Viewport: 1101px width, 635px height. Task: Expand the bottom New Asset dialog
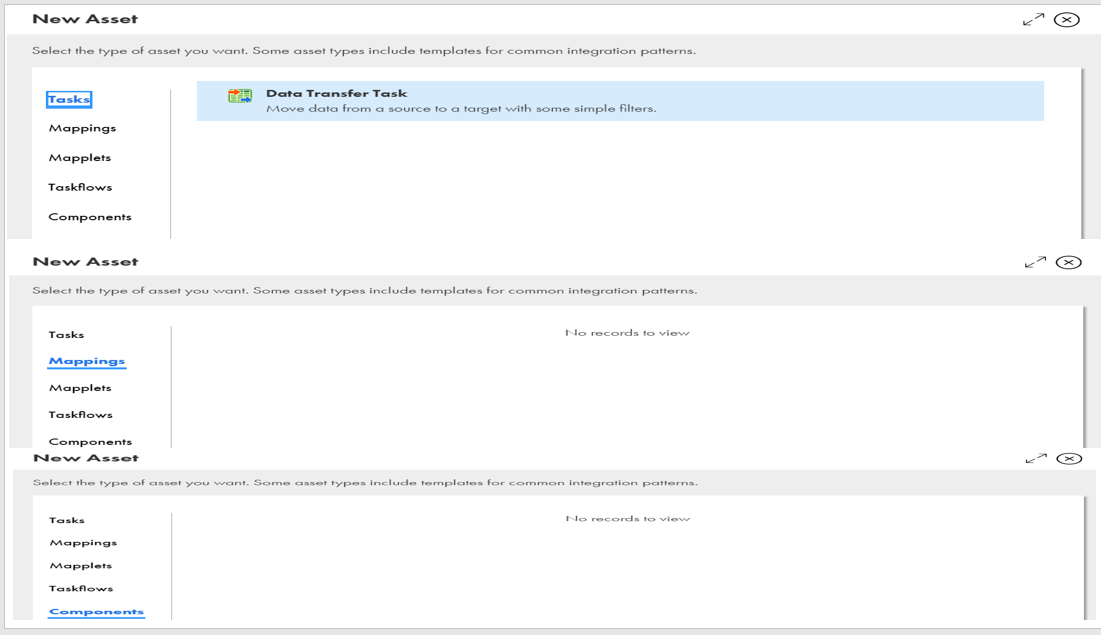coord(1036,459)
